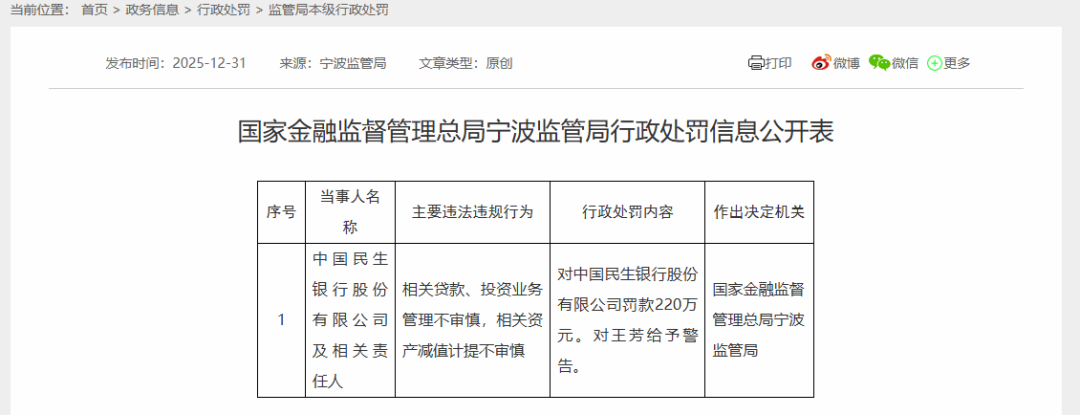Select the publish date 2025-12-31
1080x415 pixels.
209,63
